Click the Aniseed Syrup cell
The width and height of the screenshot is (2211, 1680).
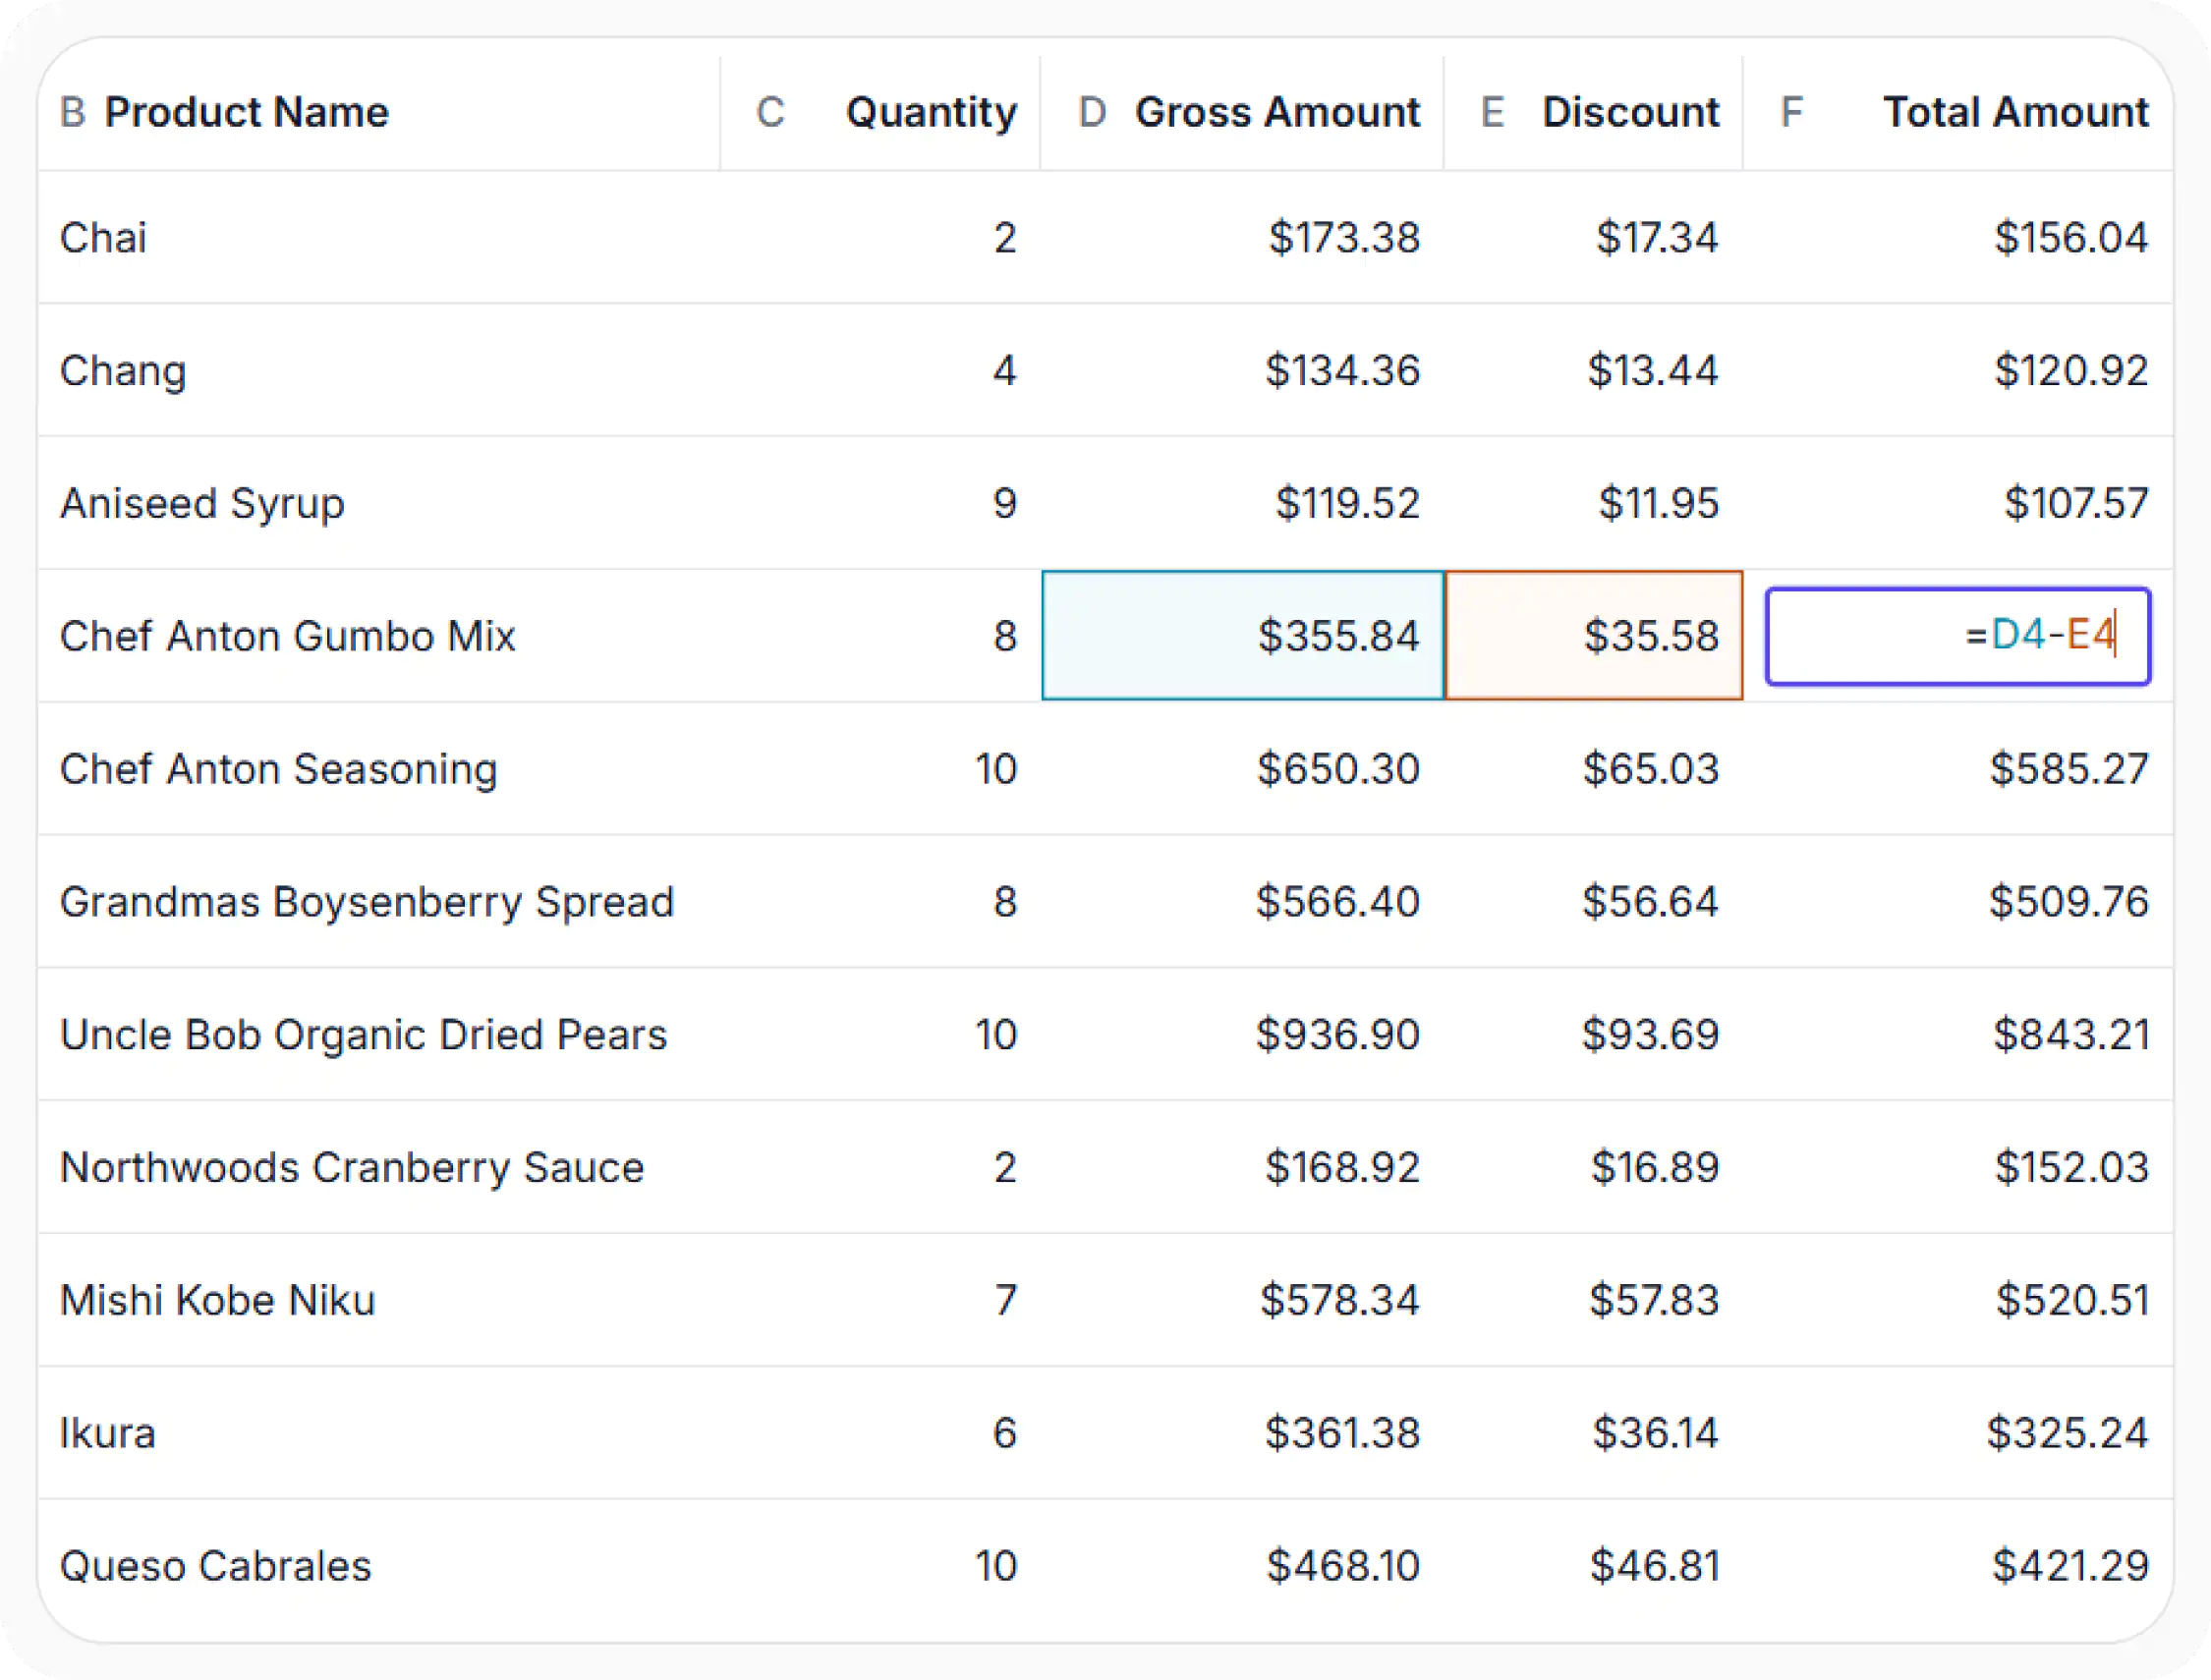coord(378,503)
